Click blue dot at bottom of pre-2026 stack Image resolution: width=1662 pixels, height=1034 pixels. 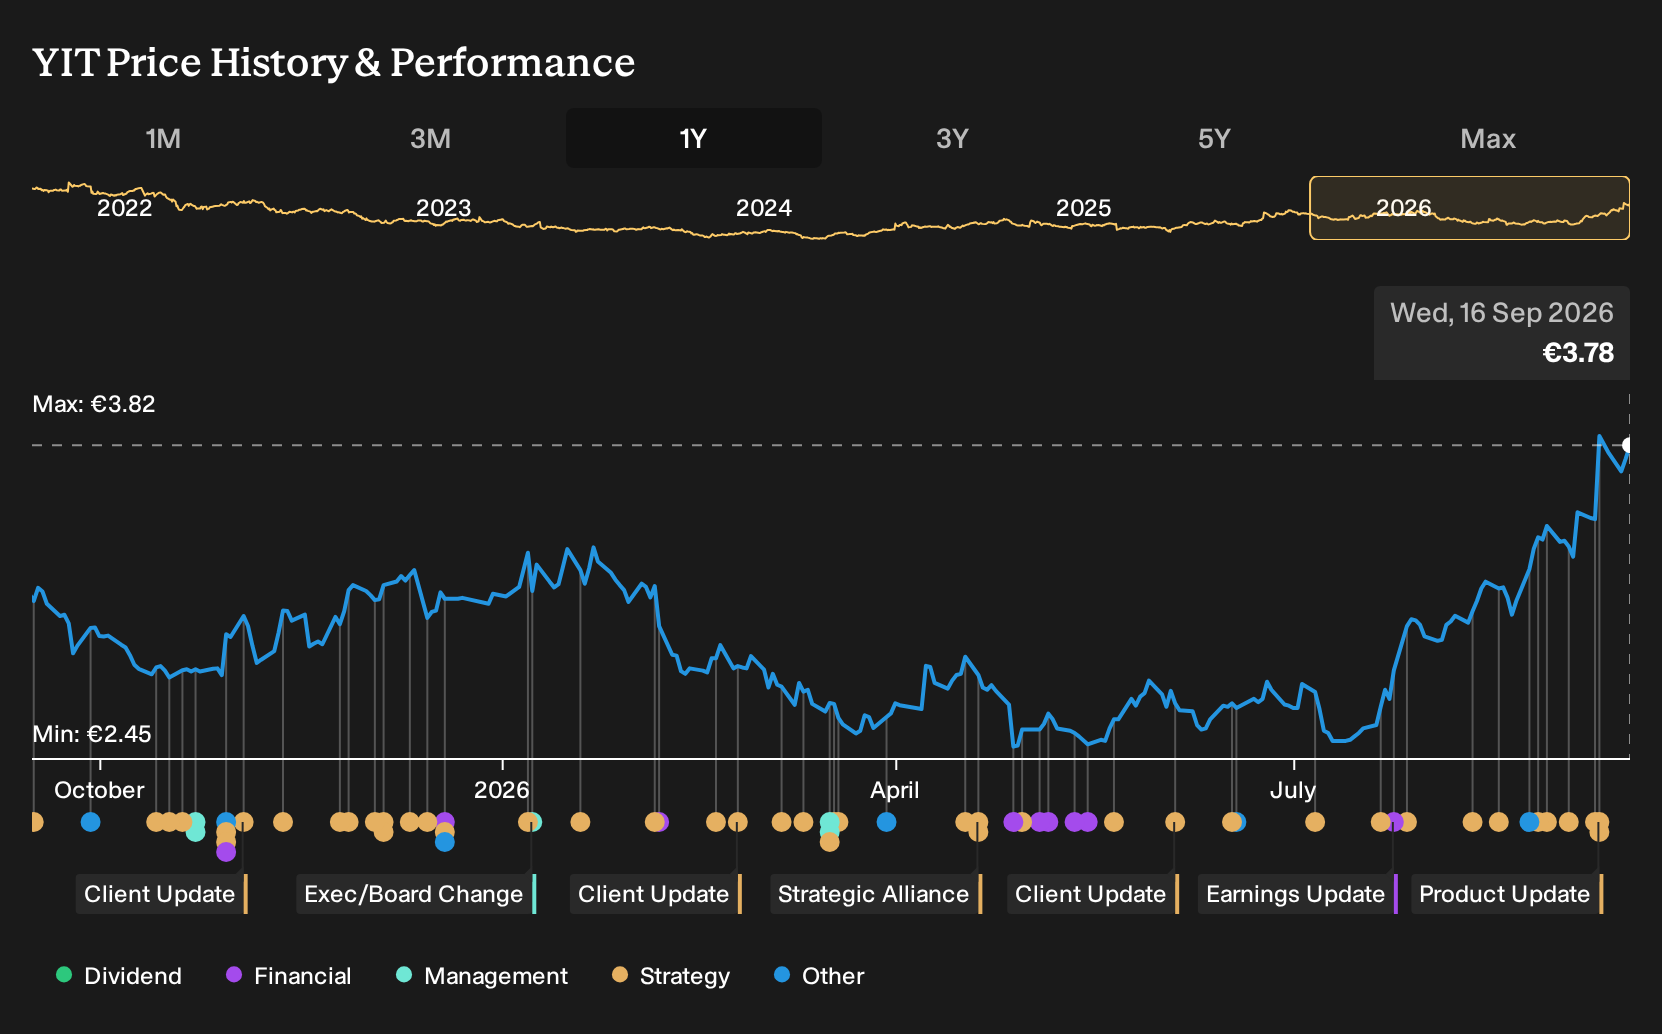445,842
